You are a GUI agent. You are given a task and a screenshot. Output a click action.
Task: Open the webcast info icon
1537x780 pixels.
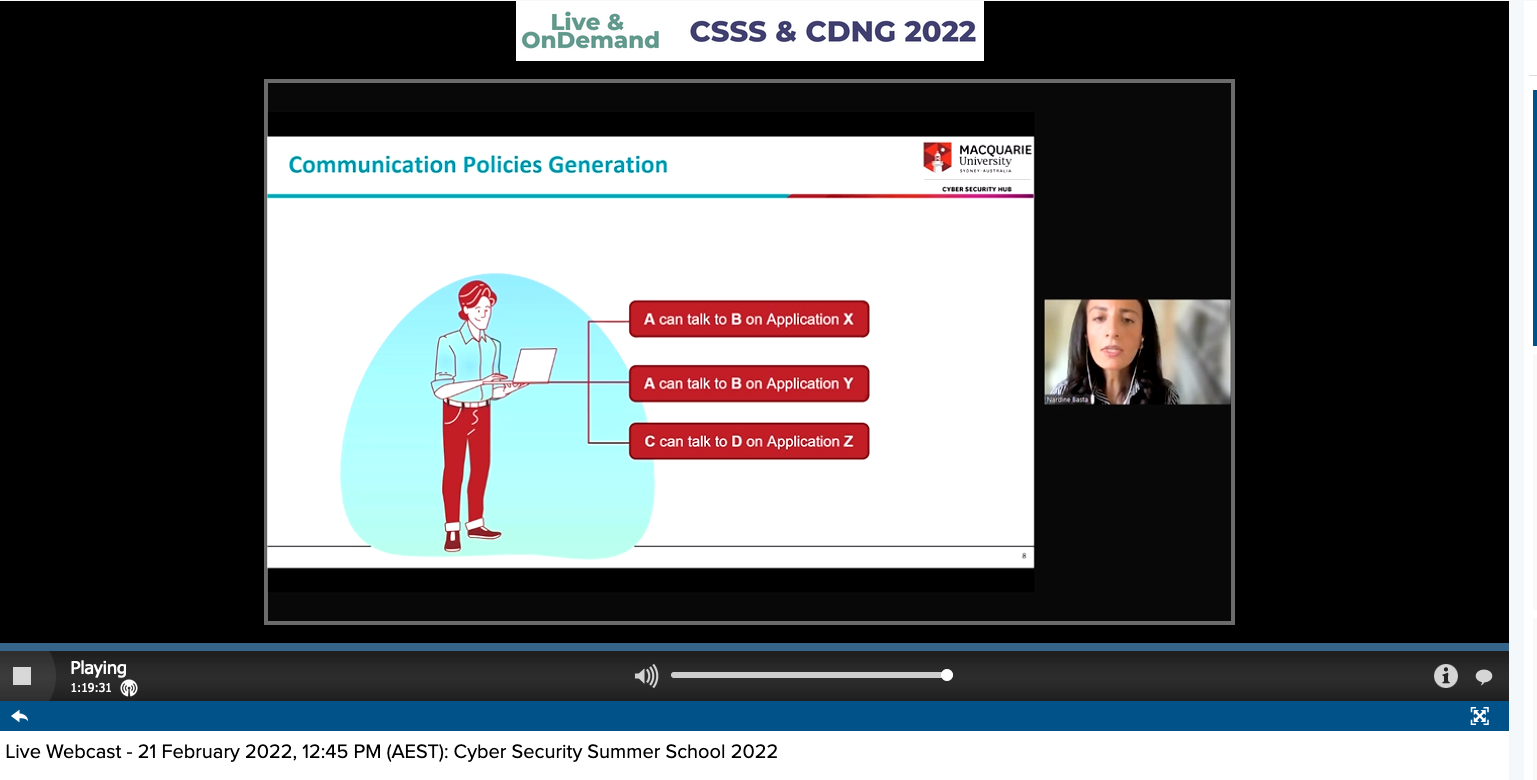tap(1445, 676)
